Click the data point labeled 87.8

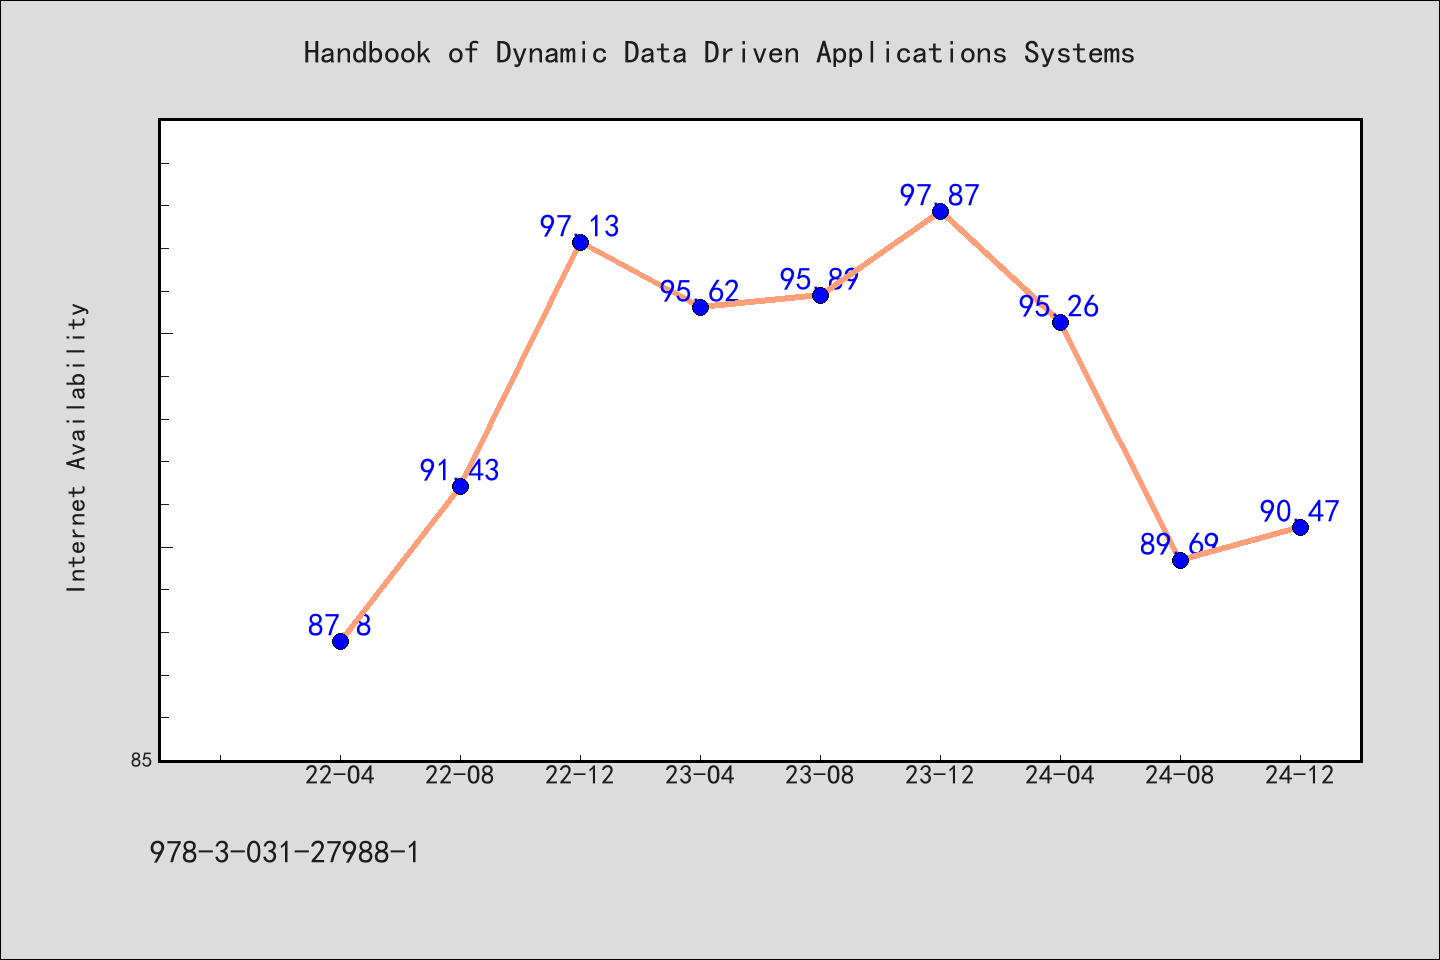(x=340, y=641)
